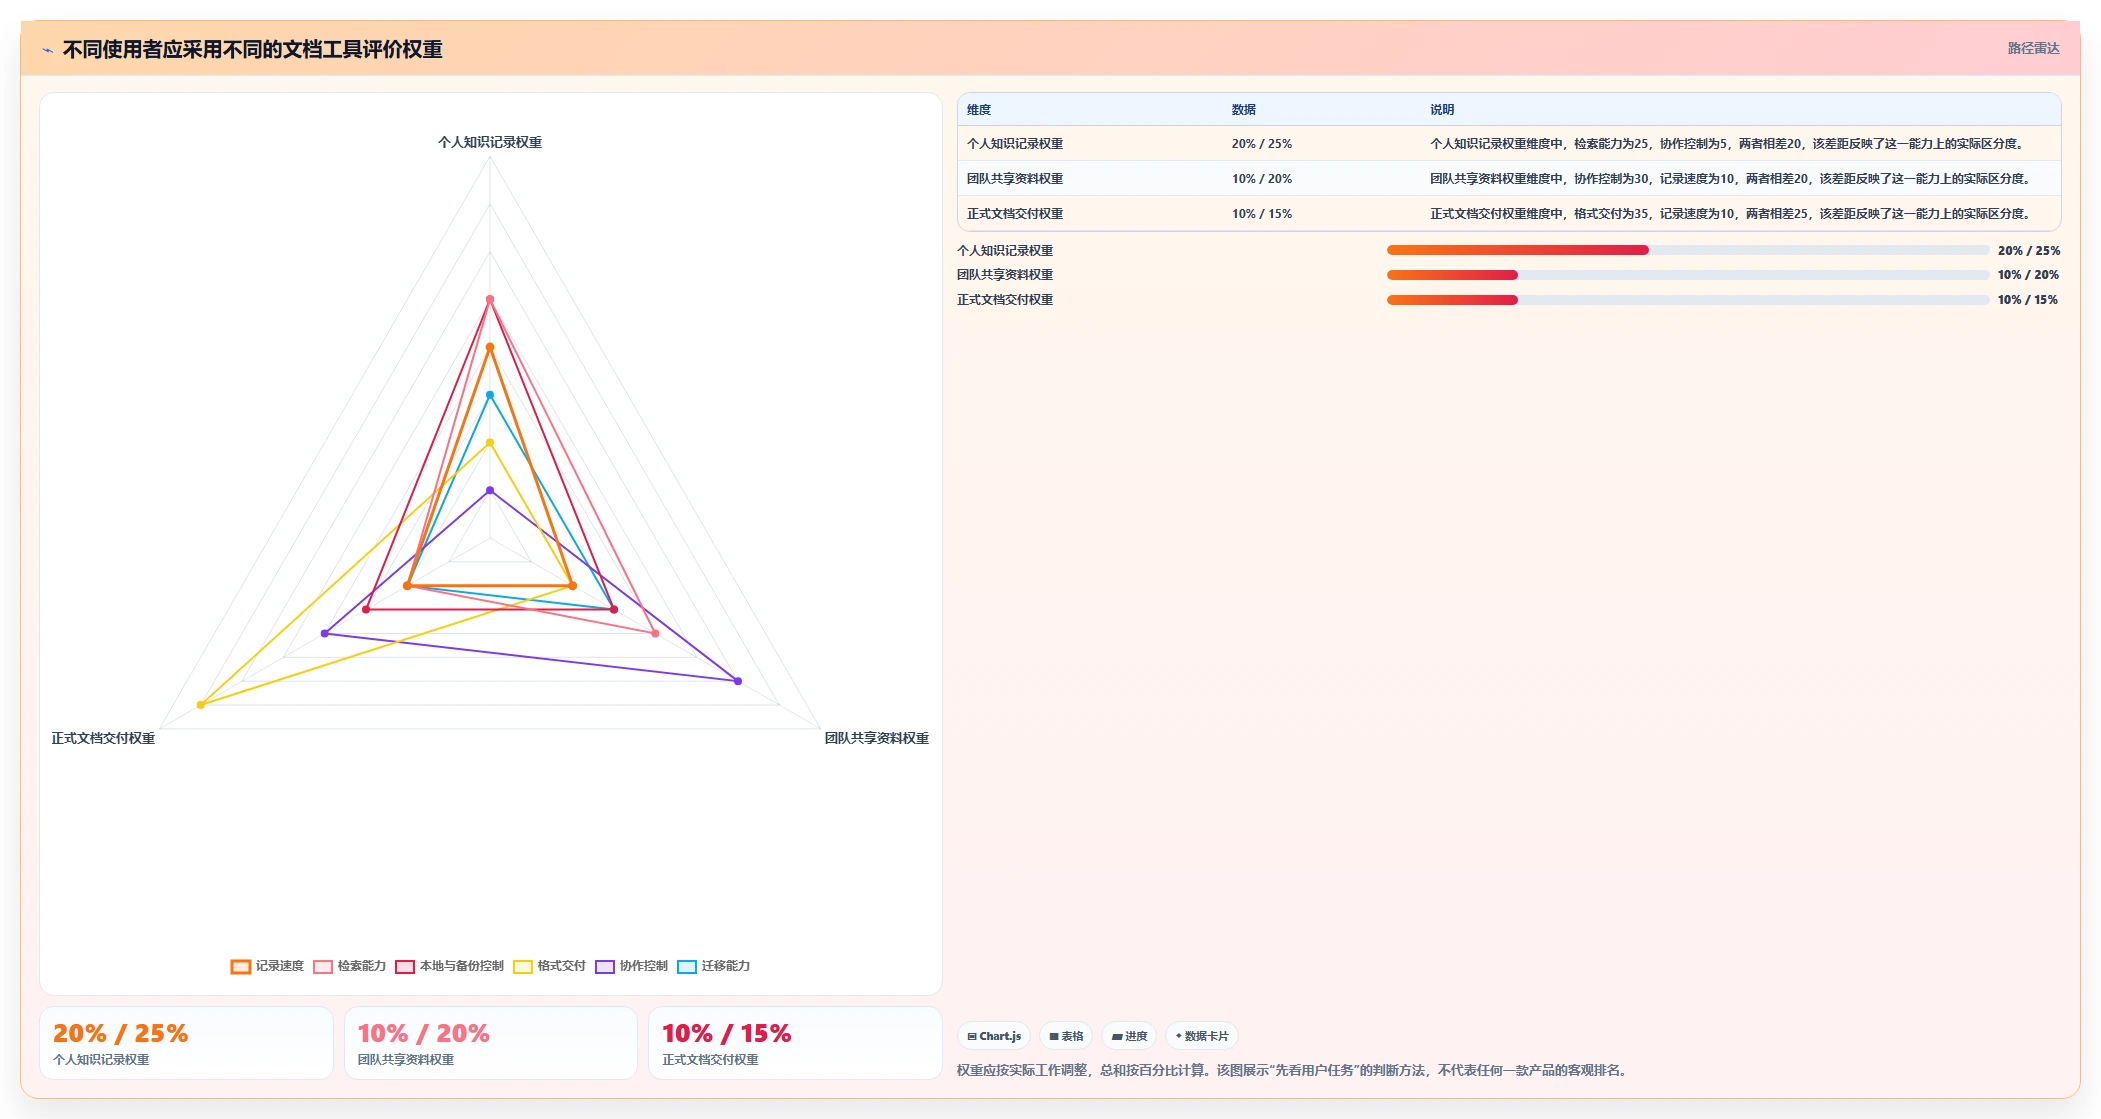The height and width of the screenshot is (1119, 2101).
Task: Click radar axis label 正式文档交付权重
Action: (103, 738)
